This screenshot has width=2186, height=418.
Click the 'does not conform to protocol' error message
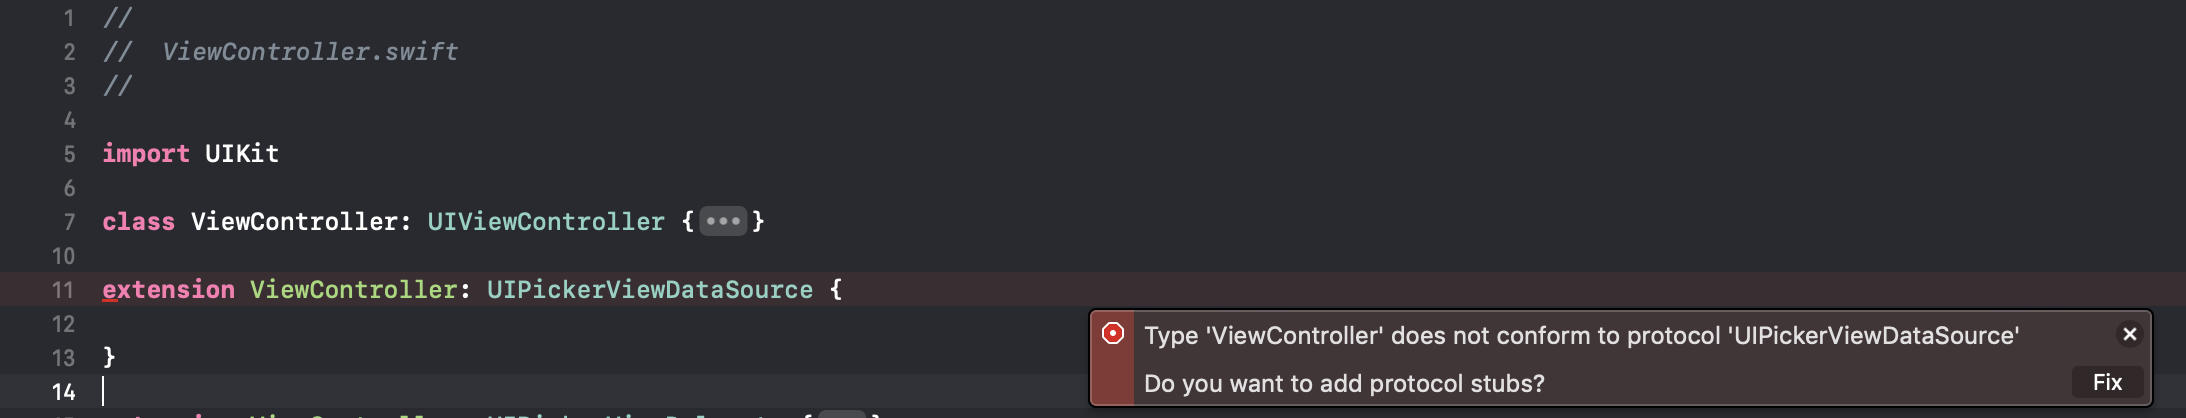[1580, 336]
